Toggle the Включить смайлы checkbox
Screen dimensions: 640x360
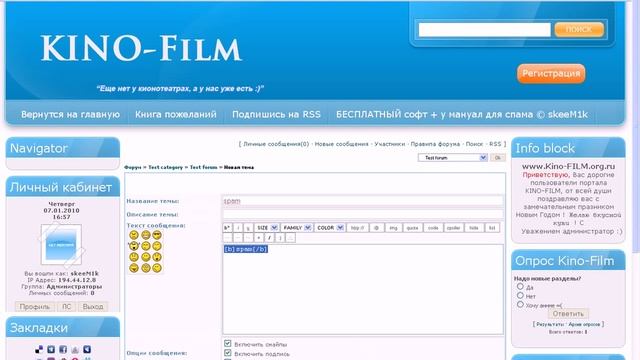[x=228, y=343]
